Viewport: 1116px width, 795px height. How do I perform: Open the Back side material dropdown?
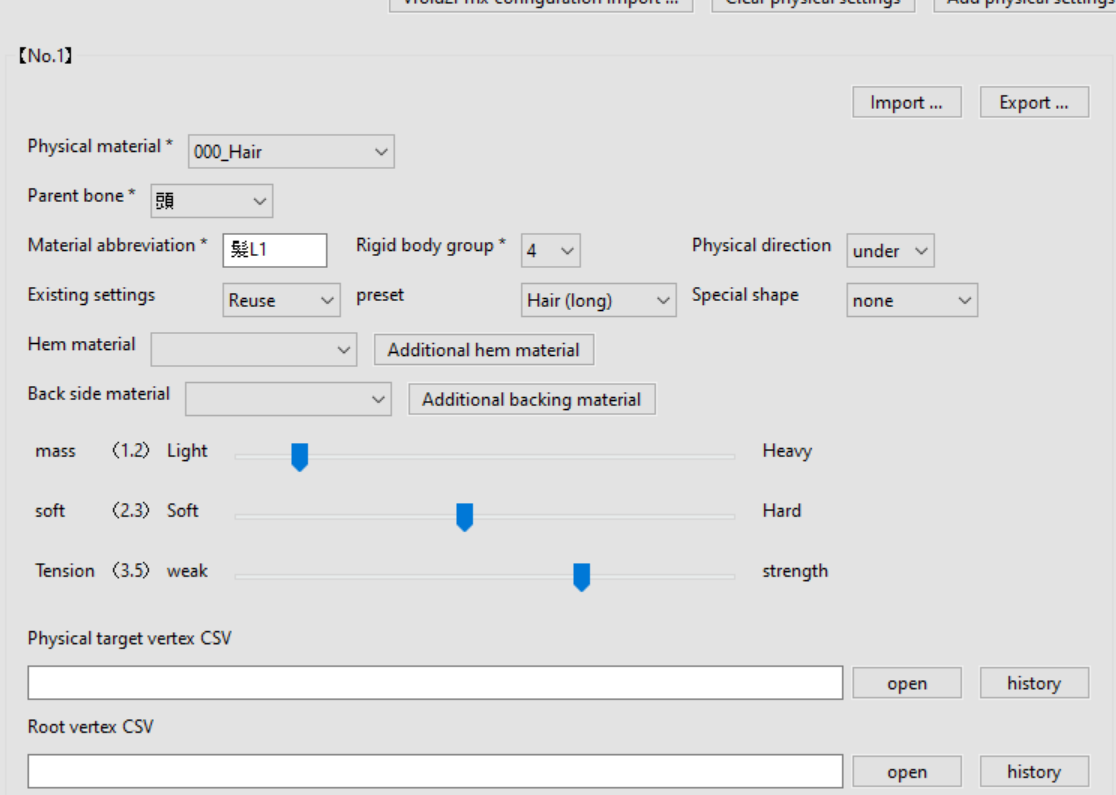click(288, 398)
